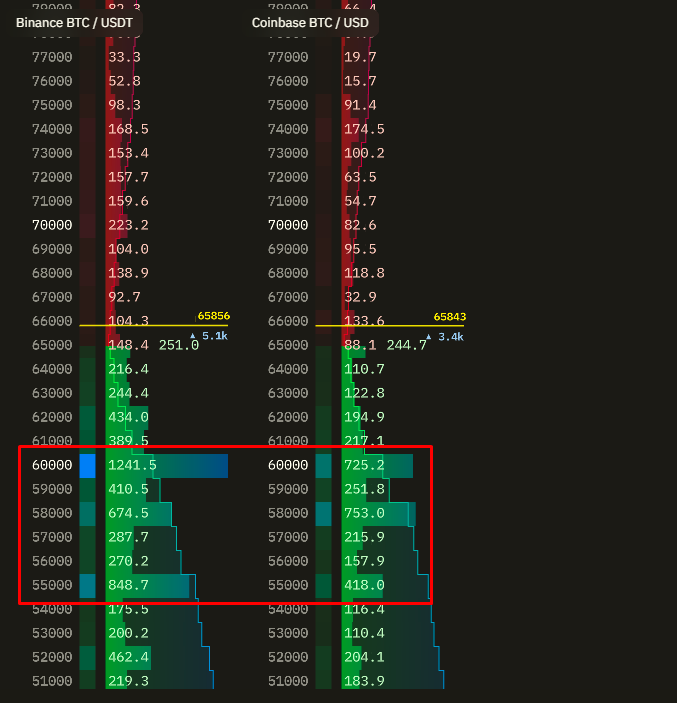Viewport: 677px width, 703px height.
Task: Click Coinbase ask volume 88.1 at 65000
Action: (x=360, y=345)
